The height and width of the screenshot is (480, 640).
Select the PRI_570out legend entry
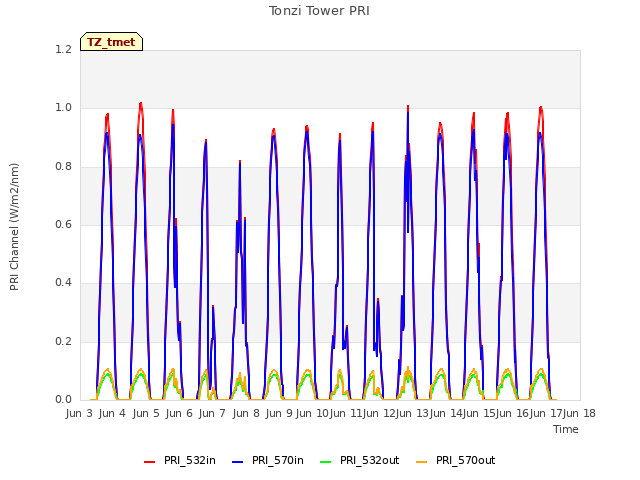tap(456, 460)
